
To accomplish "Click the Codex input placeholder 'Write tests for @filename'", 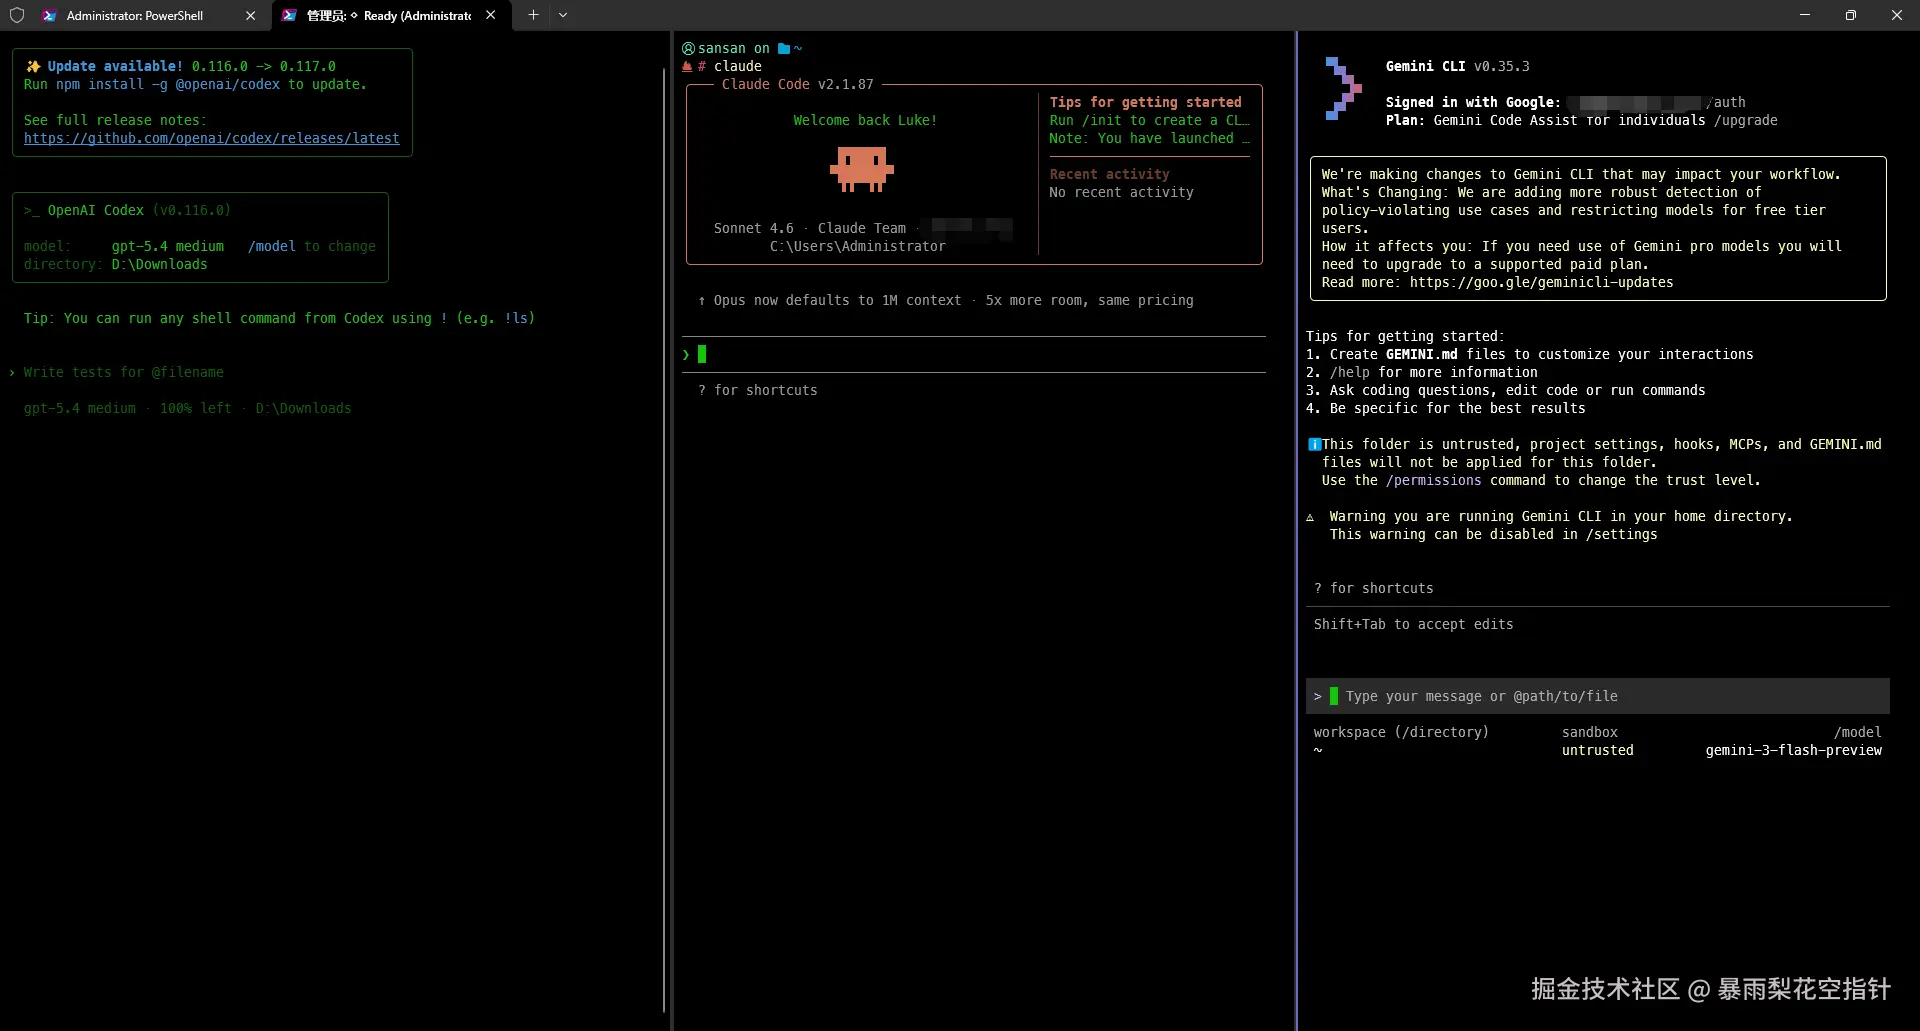I will [x=124, y=372].
